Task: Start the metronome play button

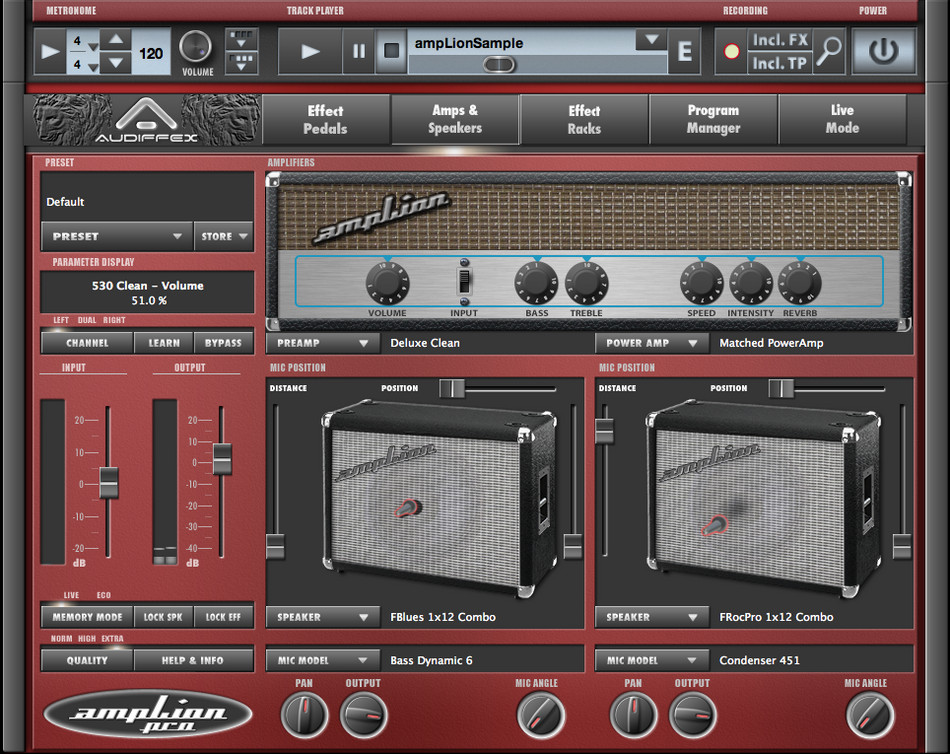Action: click(50, 52)
